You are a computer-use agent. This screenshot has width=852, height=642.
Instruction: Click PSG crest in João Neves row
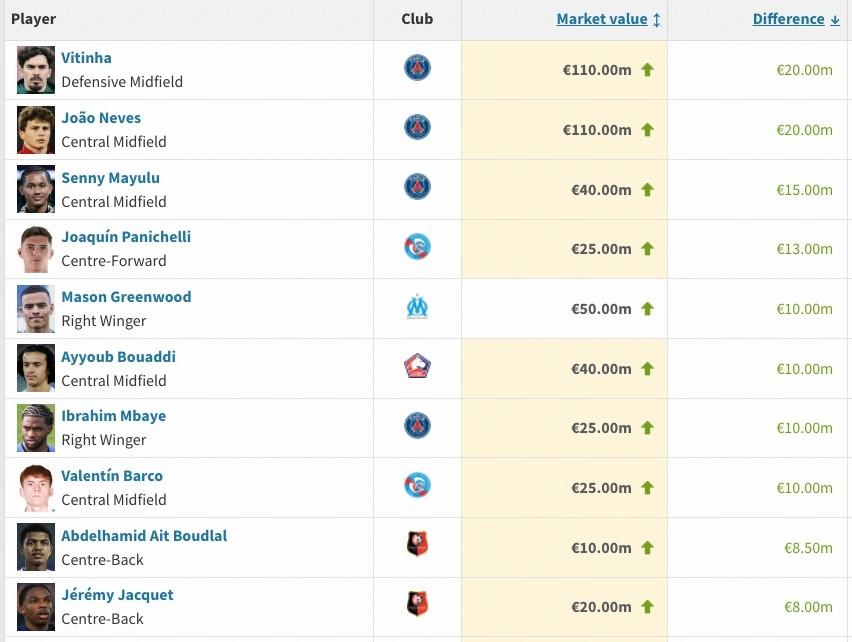417,128
